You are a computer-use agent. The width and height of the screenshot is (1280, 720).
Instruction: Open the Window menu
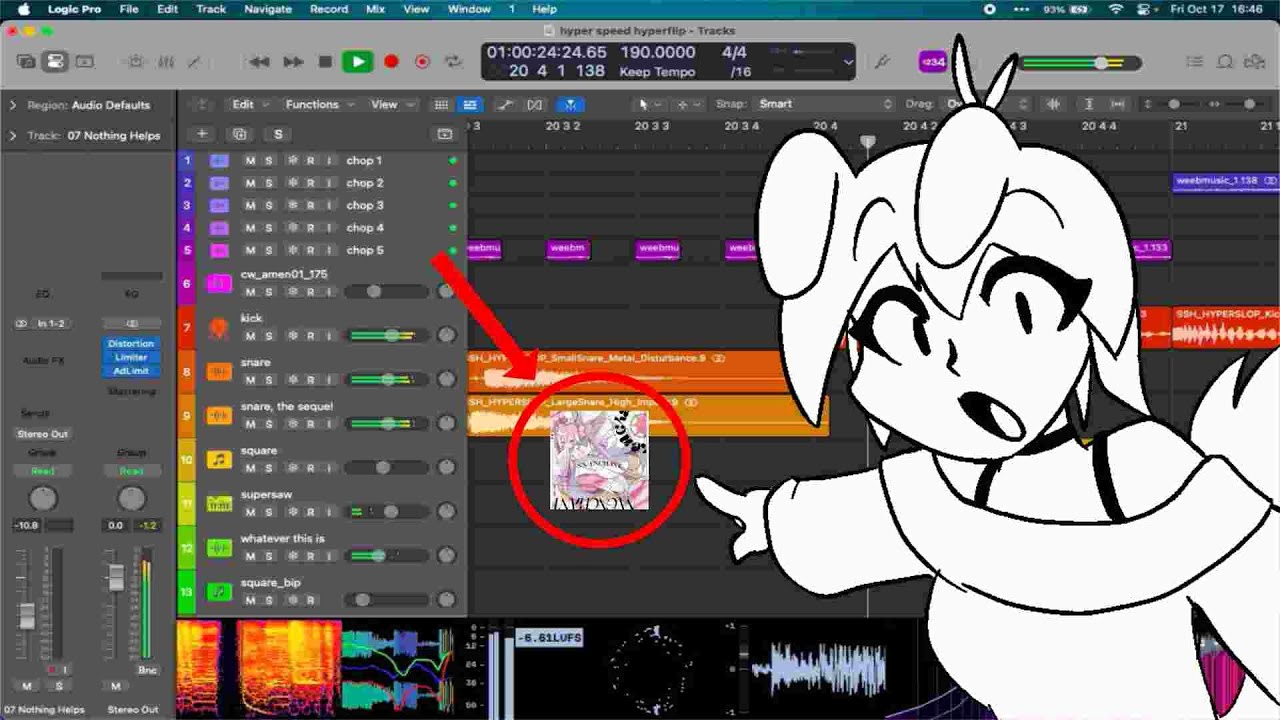[469, 9]
